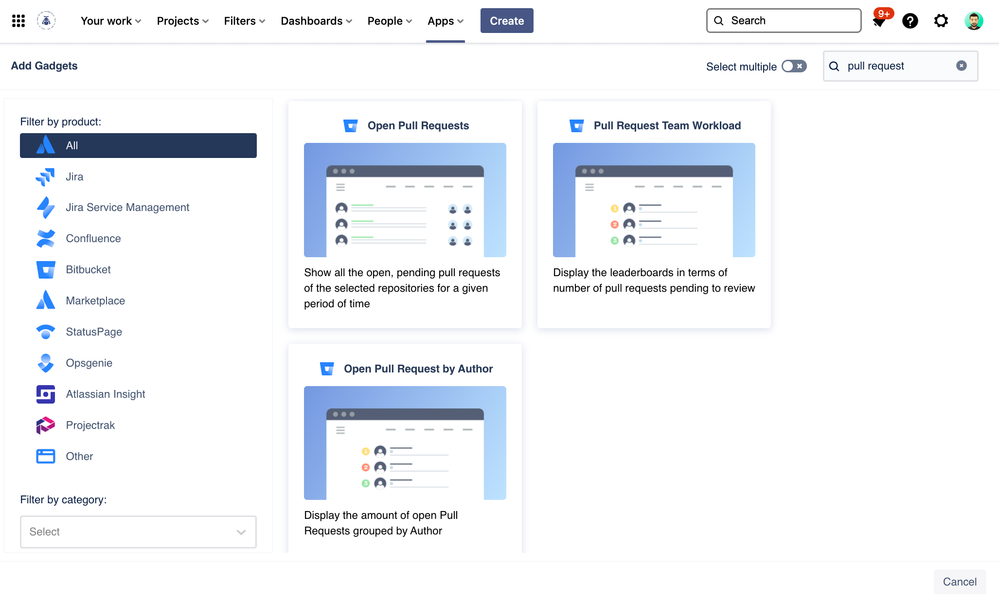Filter gadgets by Jira label
The height and width of the screenshot is (599, 999).
[75, 177]
